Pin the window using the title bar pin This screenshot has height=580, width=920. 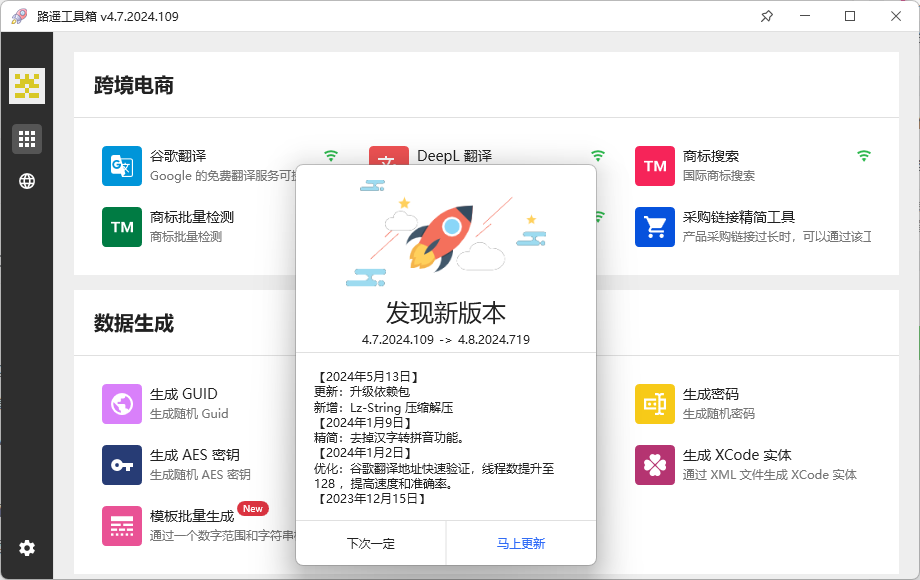pyautogui.click(x=766, y=16)
